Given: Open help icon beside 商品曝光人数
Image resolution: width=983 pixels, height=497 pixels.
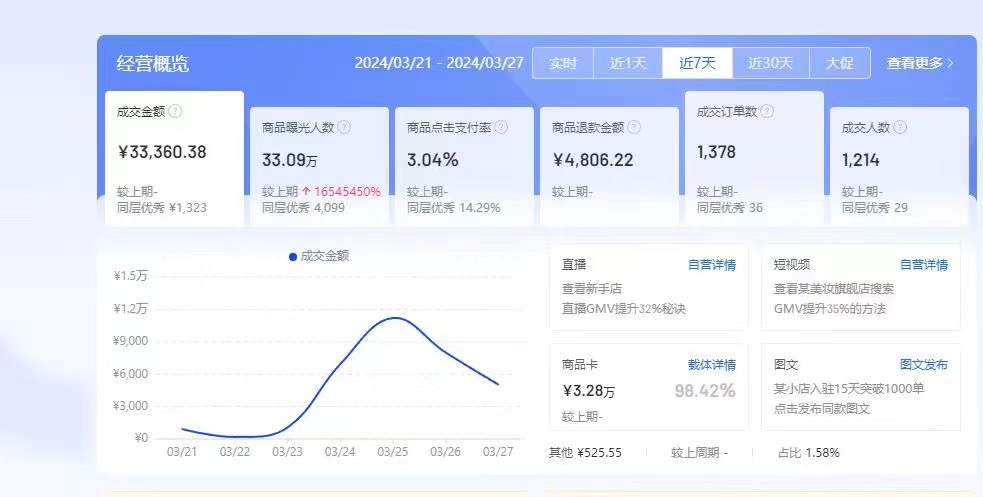Looking at the screenshot, I should [344, 127].
